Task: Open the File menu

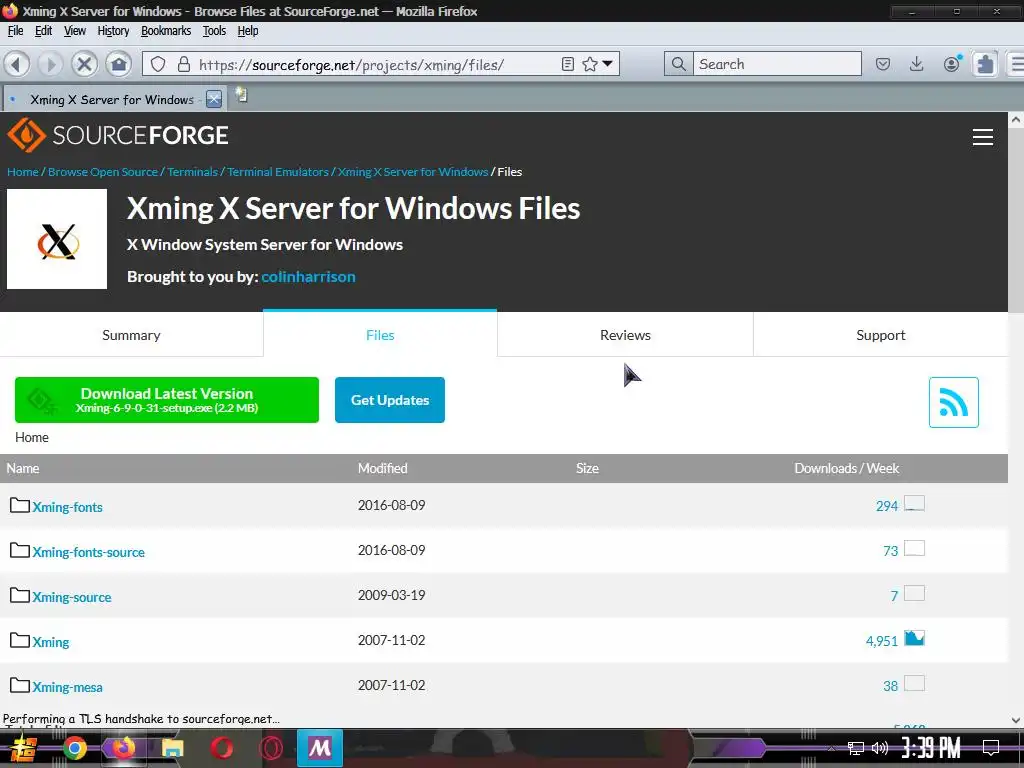Action: point(16,31)
